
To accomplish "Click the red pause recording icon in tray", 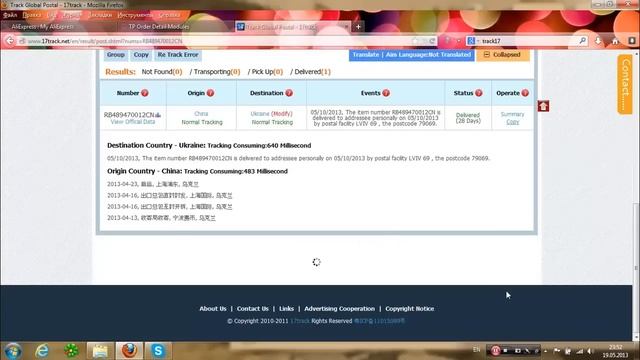I will pos(495,351).
